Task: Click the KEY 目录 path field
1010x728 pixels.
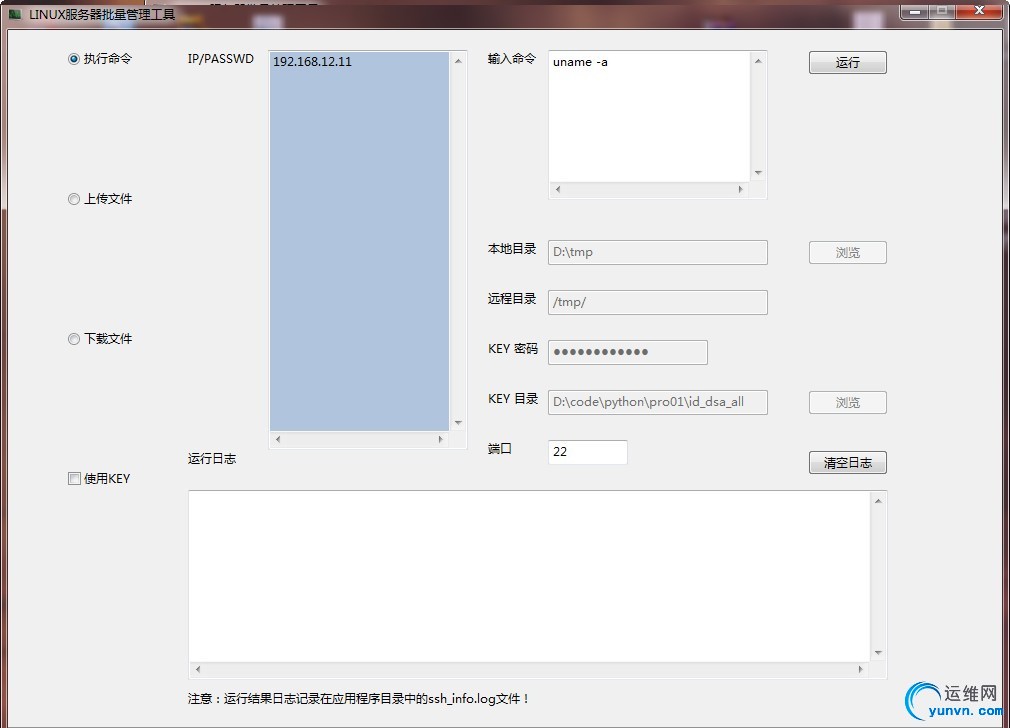Action: point(658,402)
